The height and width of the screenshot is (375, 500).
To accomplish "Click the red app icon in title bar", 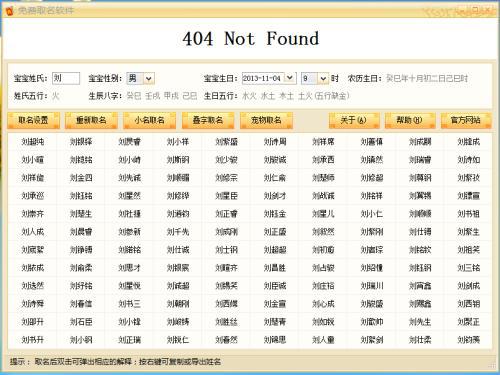I will 9,10.
